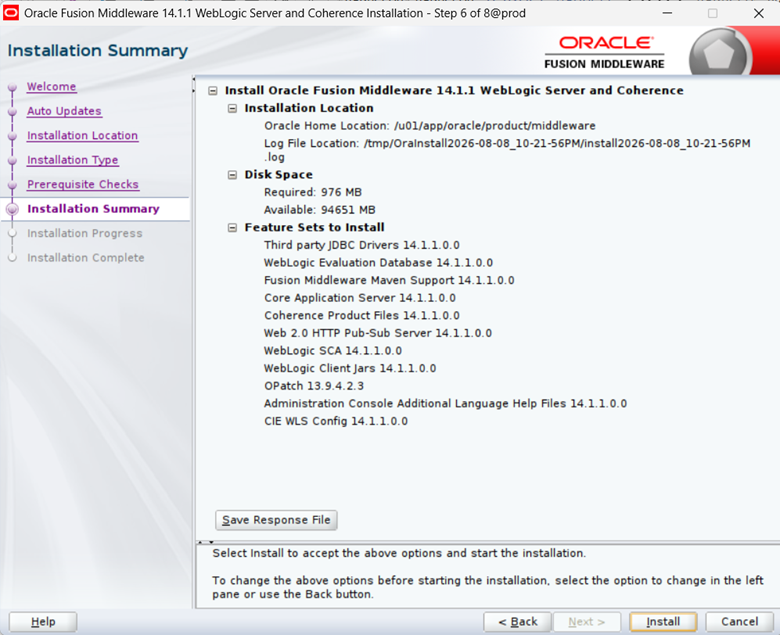The image size is (780, 635).
Task: Minimize the installer window
Action: click(x=667, y=13)
